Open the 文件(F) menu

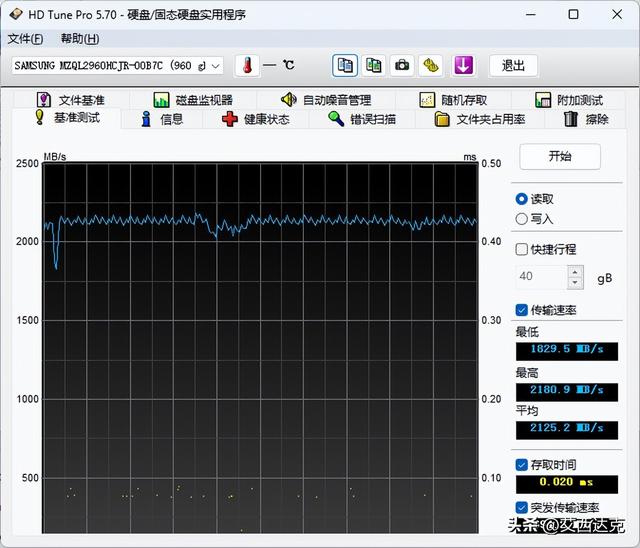point(25,39)
